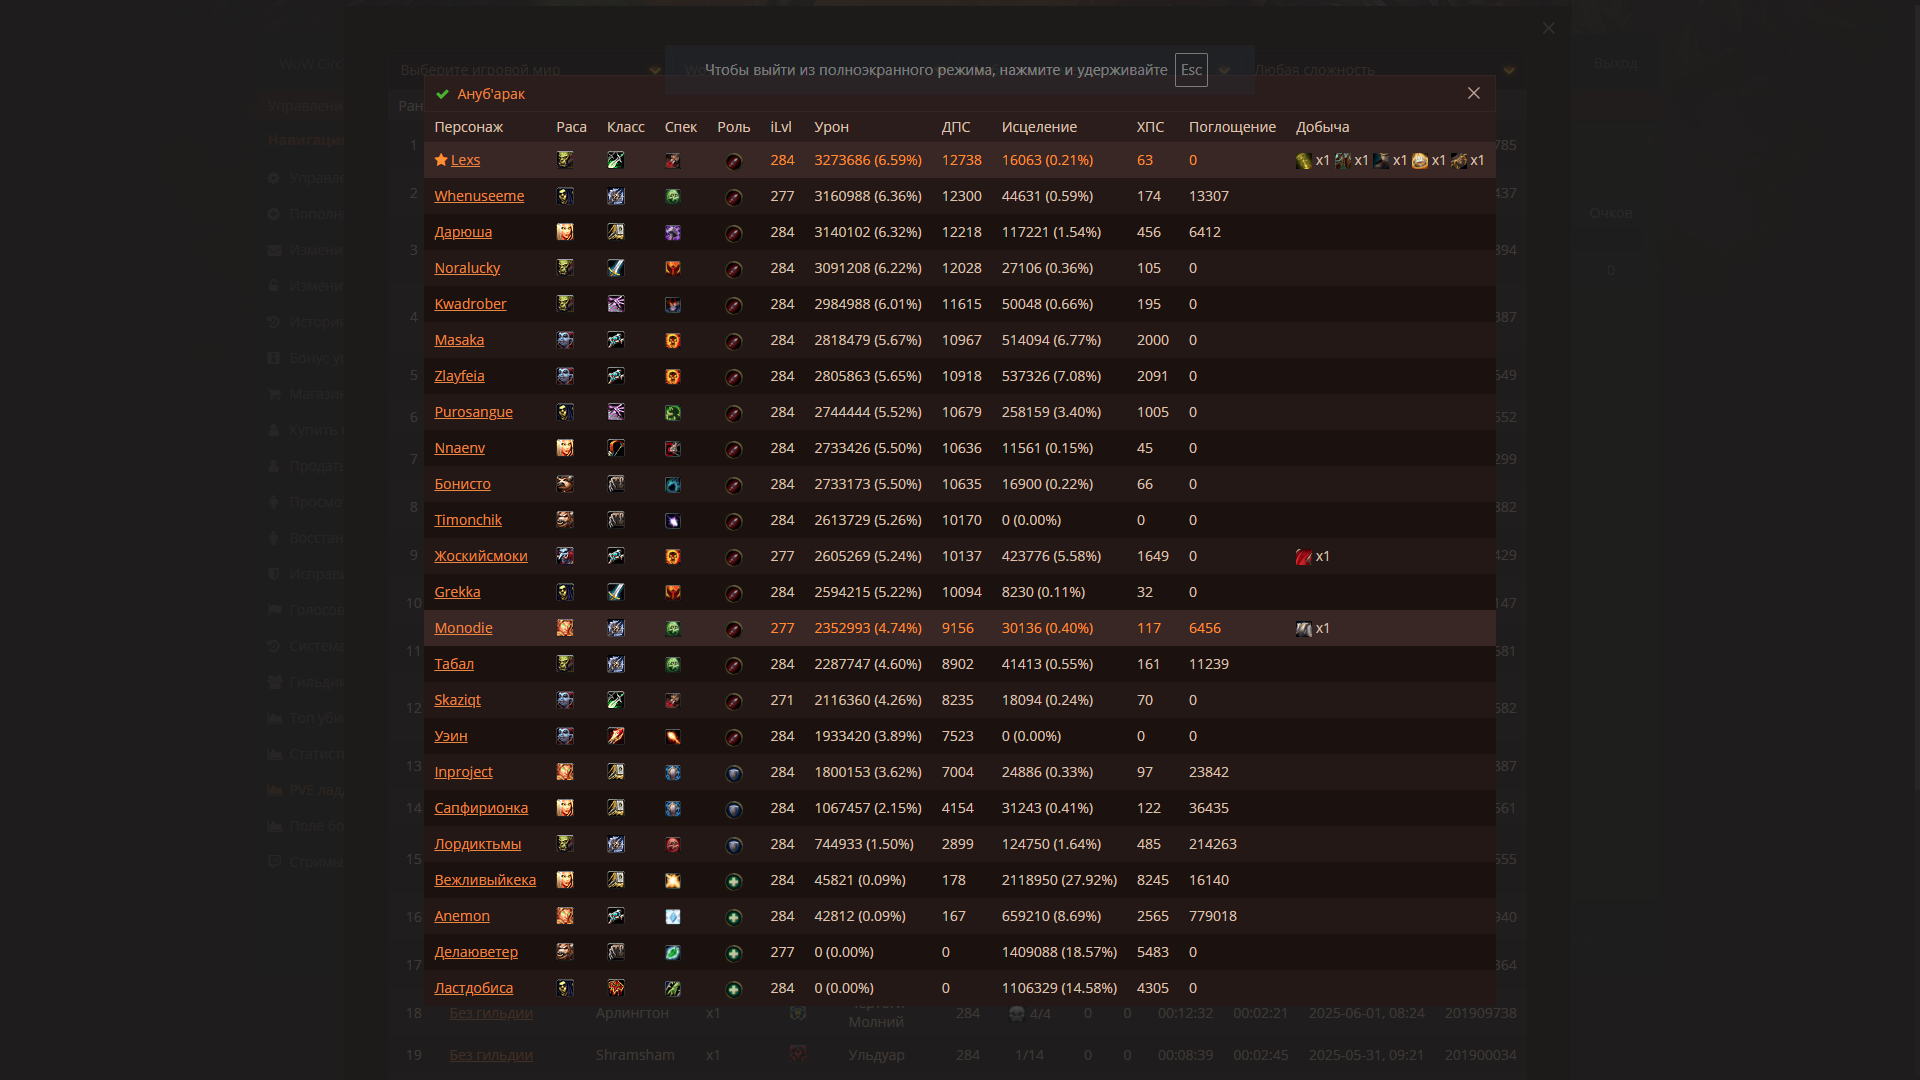The image size is (1920, 1080).
Task: Click the loot item icon in Monodie row
Action: (1303, 629)
